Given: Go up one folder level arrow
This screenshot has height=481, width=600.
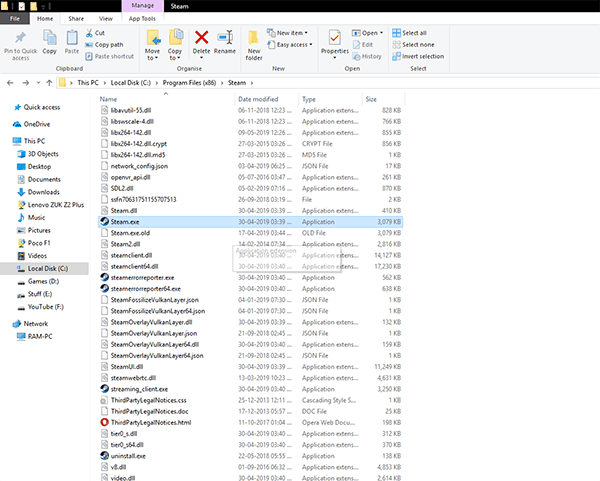Looking at the screenshot, I should coord(49,83).
